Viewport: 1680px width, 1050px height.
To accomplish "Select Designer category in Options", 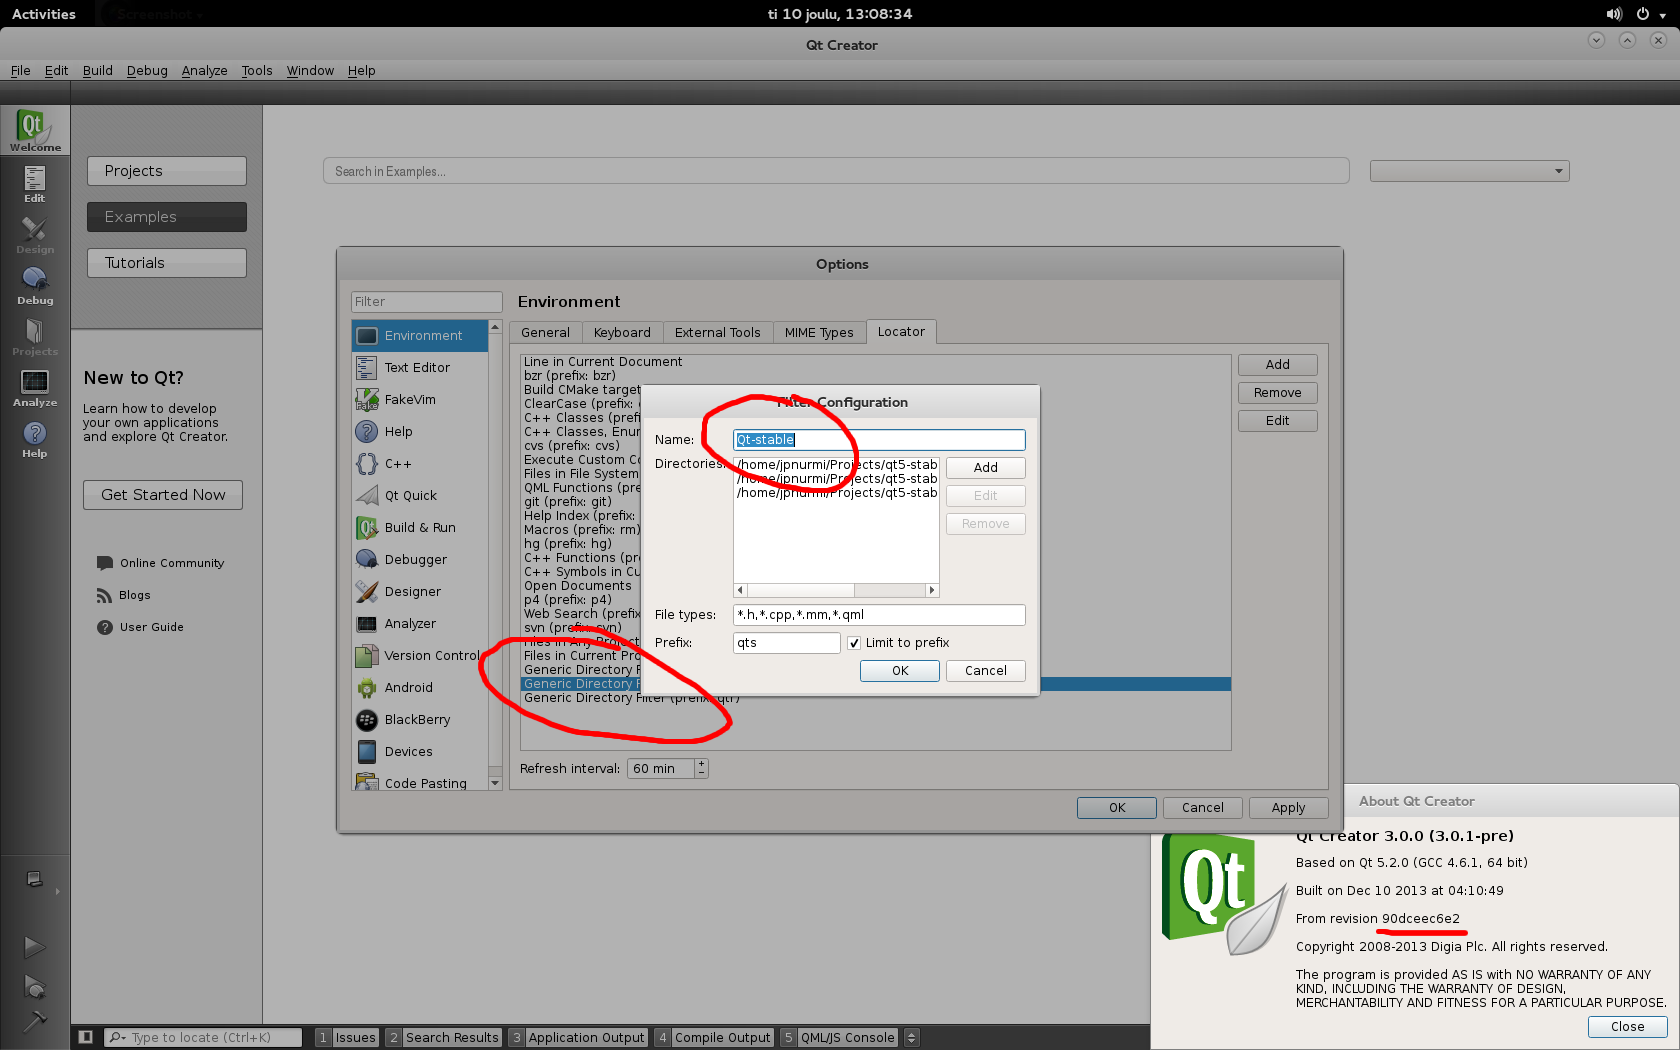I will coord(418,592).
